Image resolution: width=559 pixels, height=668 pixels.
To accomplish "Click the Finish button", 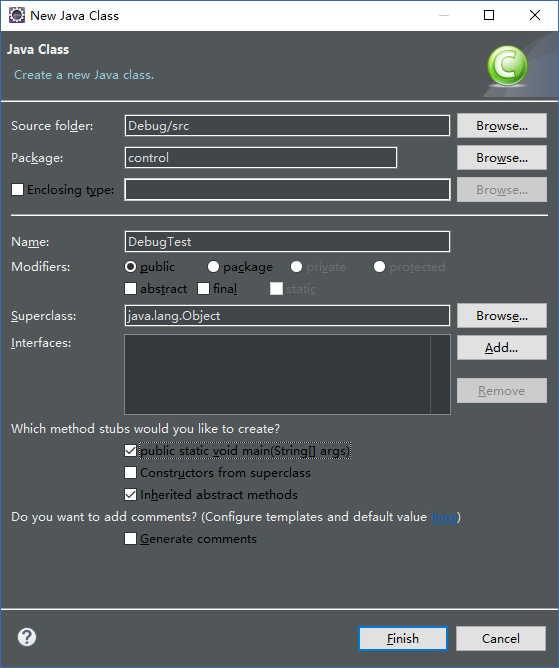I will pos(403,639).
